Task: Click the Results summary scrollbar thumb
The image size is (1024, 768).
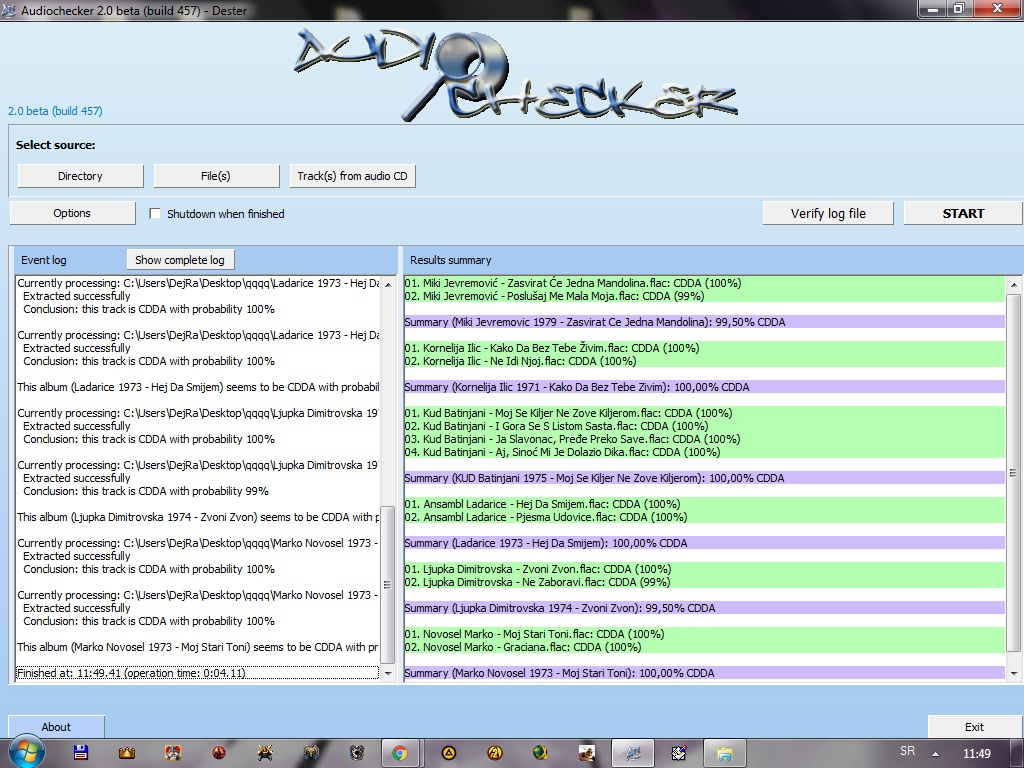Action: [1014, 472]
